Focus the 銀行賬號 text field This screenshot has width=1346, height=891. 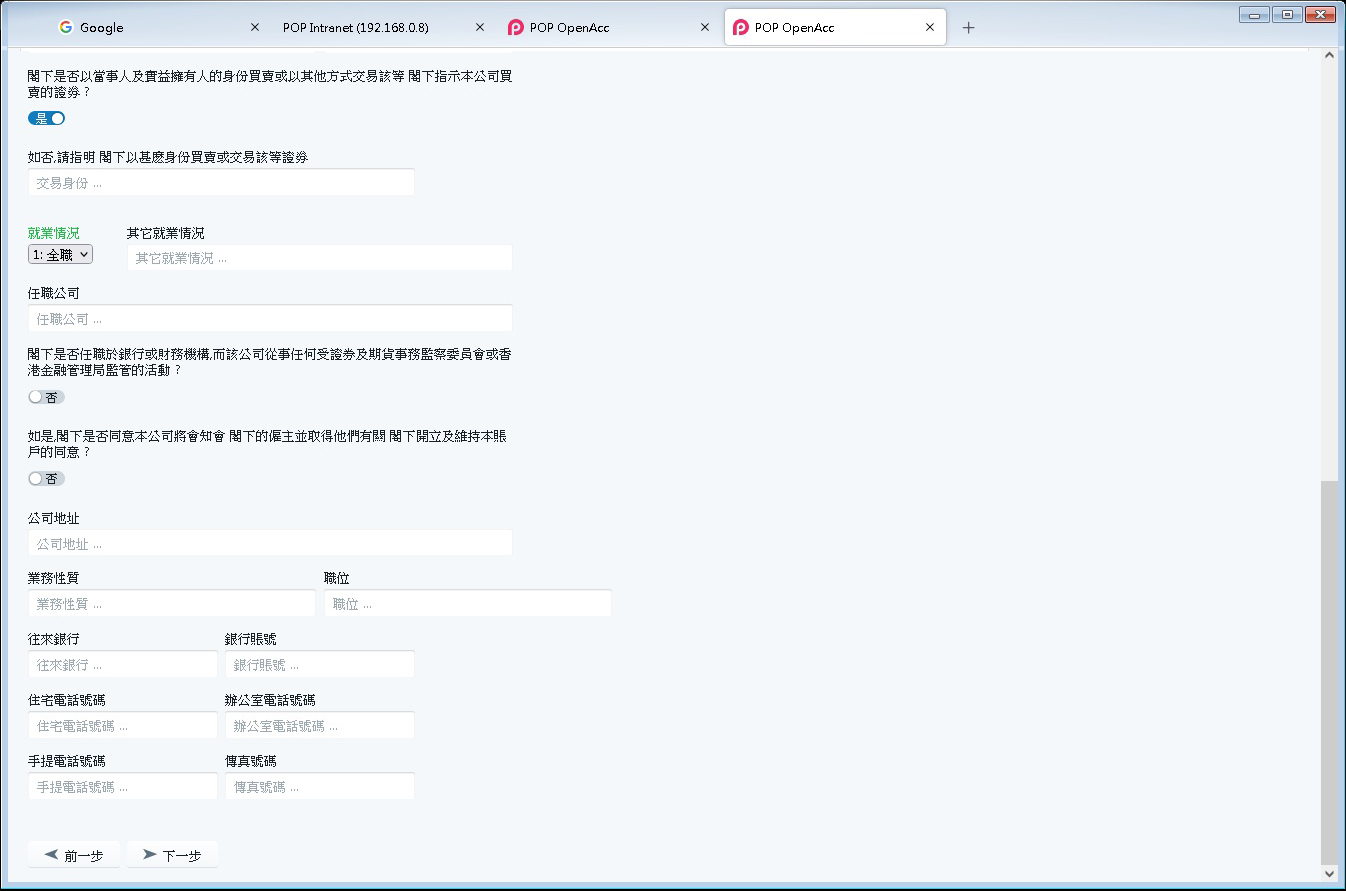(x=319, y=665)
